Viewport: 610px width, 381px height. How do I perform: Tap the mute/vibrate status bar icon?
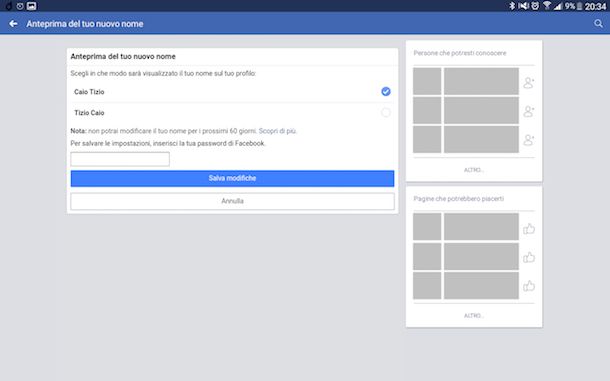coord(524,5)
